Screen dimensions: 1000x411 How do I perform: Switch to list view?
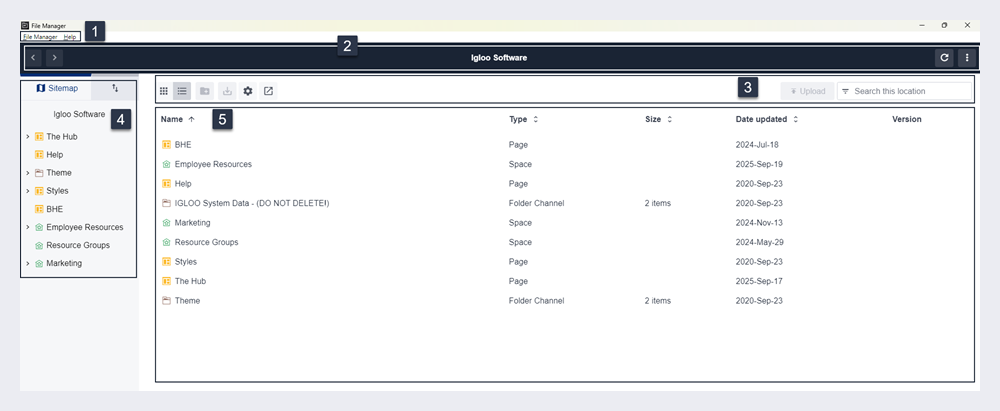pos(182,91)
